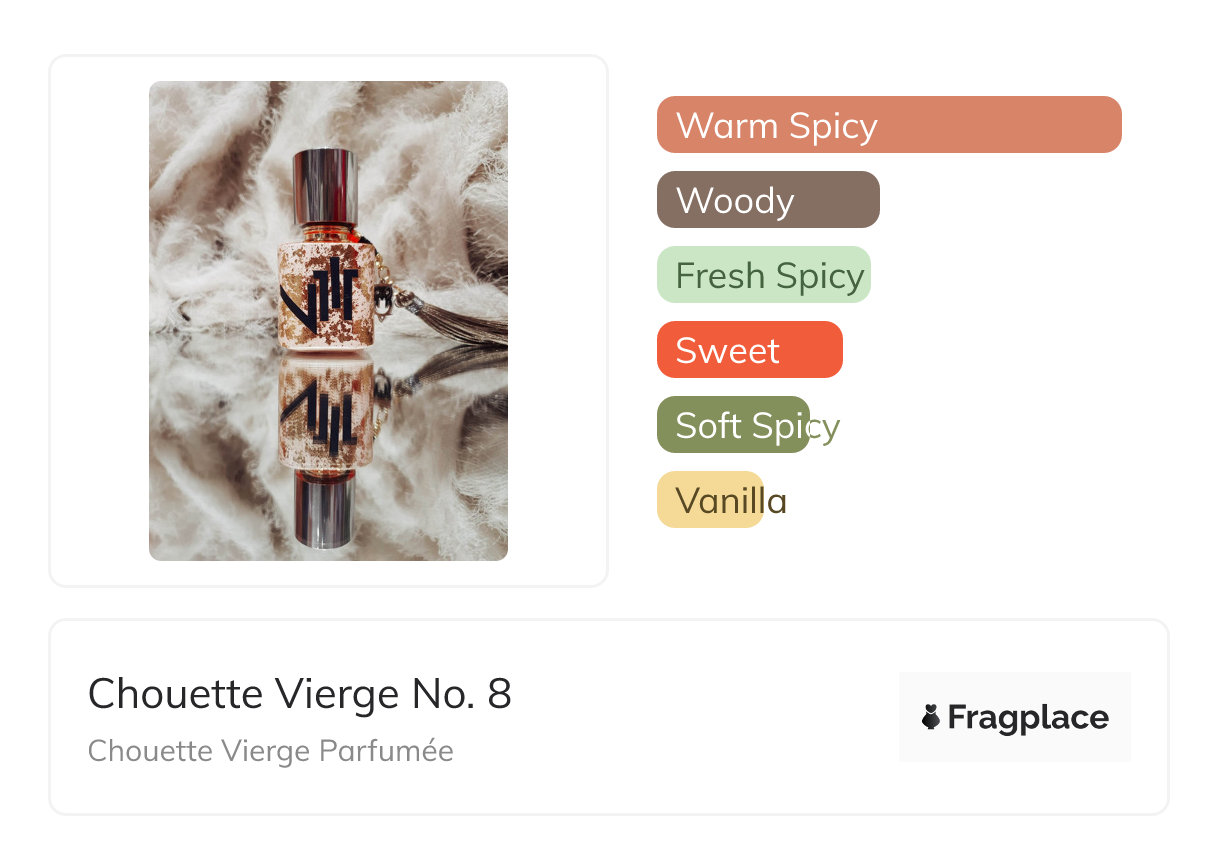Open the Chouette Vierge Parfumée brand link
The image size is (1218, 864).
coord(270,751)
